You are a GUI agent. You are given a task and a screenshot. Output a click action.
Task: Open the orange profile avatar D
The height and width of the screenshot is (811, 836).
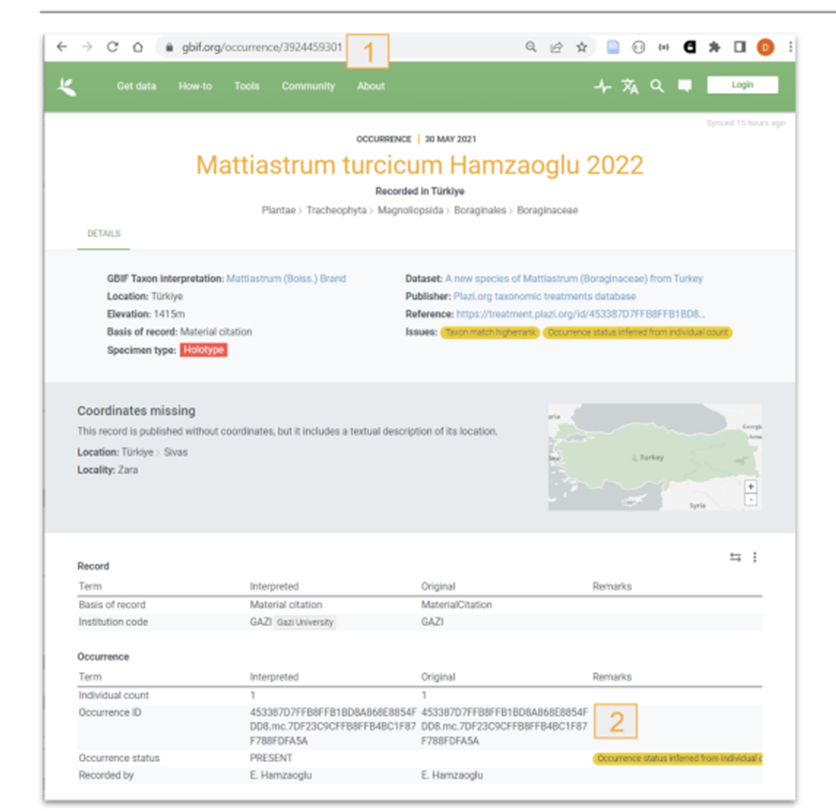click(x=765, y=47)
